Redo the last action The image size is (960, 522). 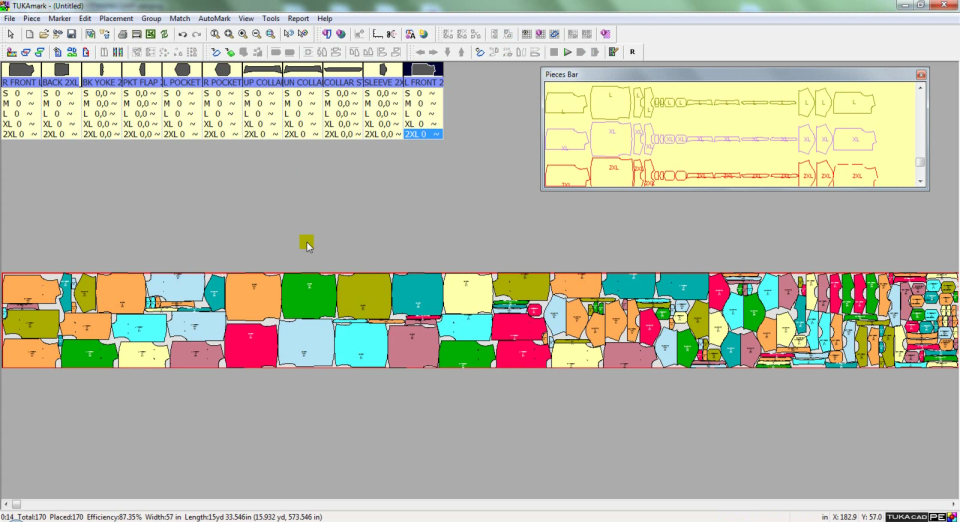pos(197,34)
